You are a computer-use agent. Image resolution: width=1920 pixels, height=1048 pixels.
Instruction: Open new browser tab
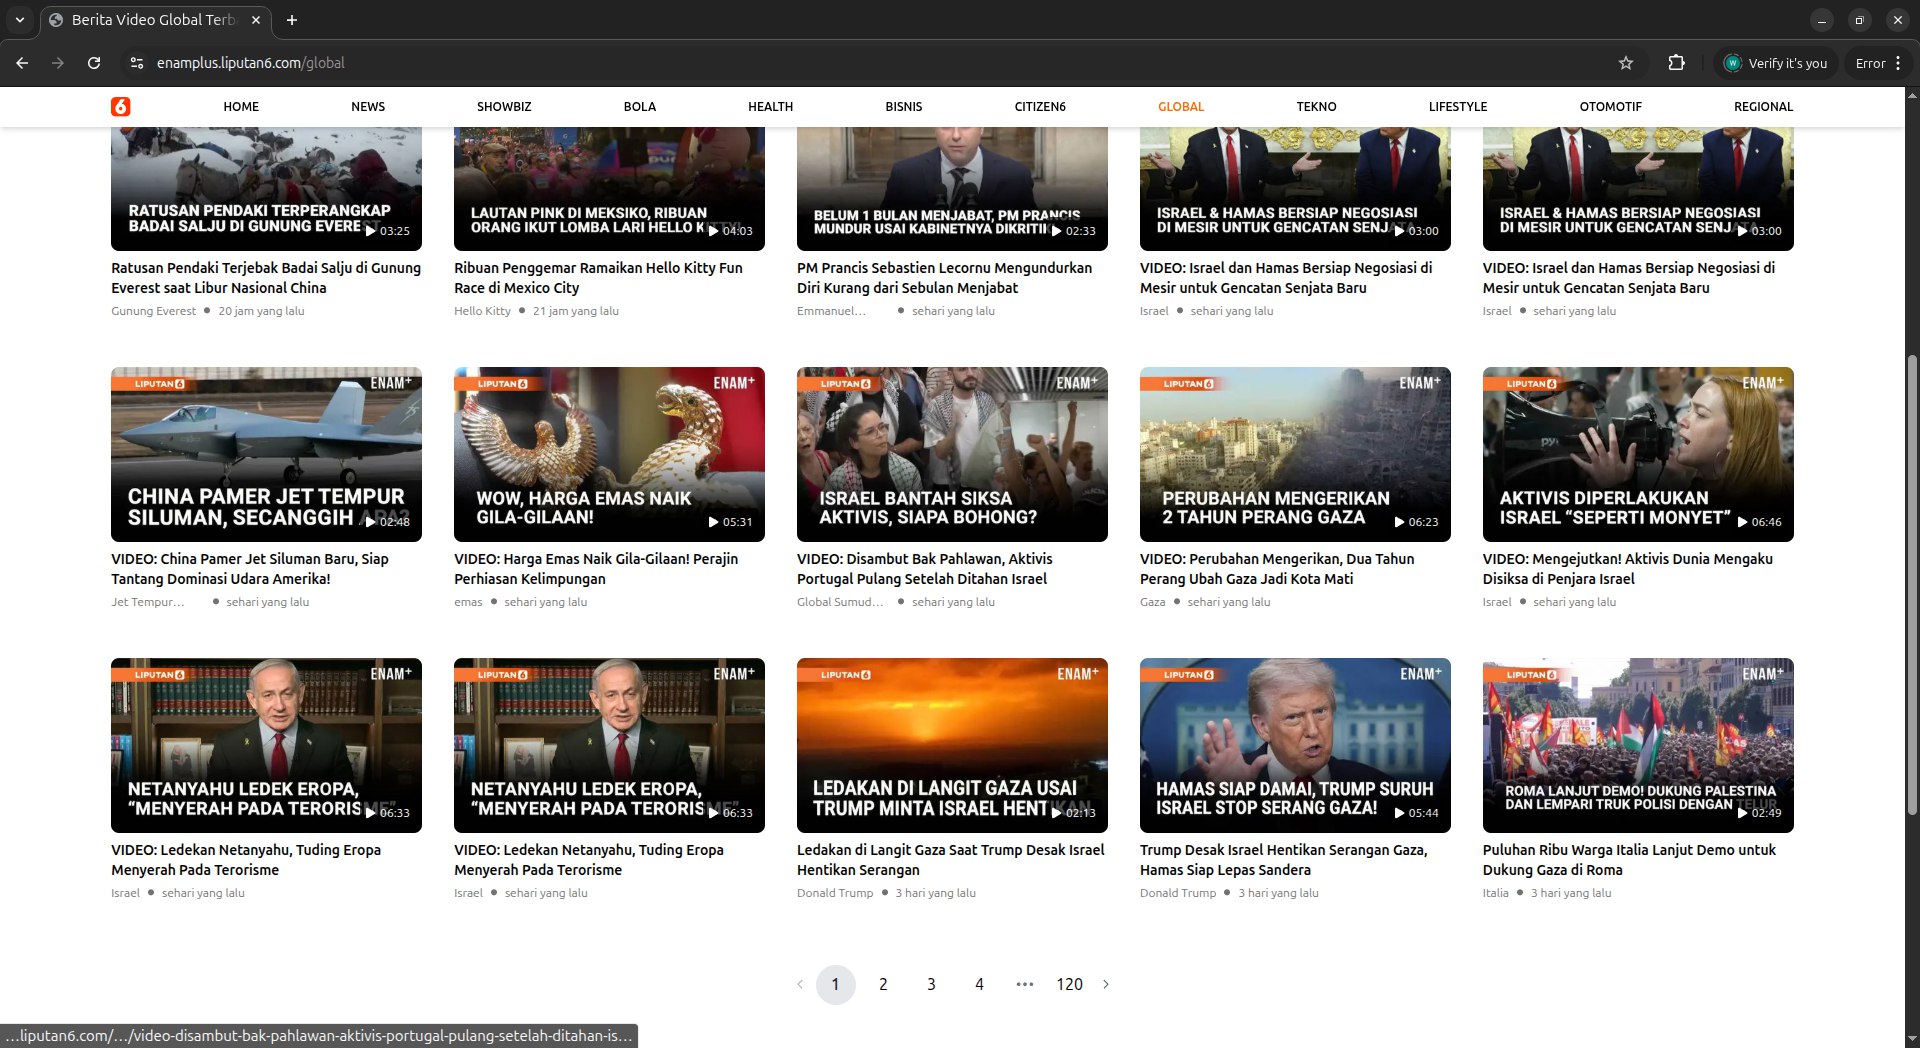292,20
